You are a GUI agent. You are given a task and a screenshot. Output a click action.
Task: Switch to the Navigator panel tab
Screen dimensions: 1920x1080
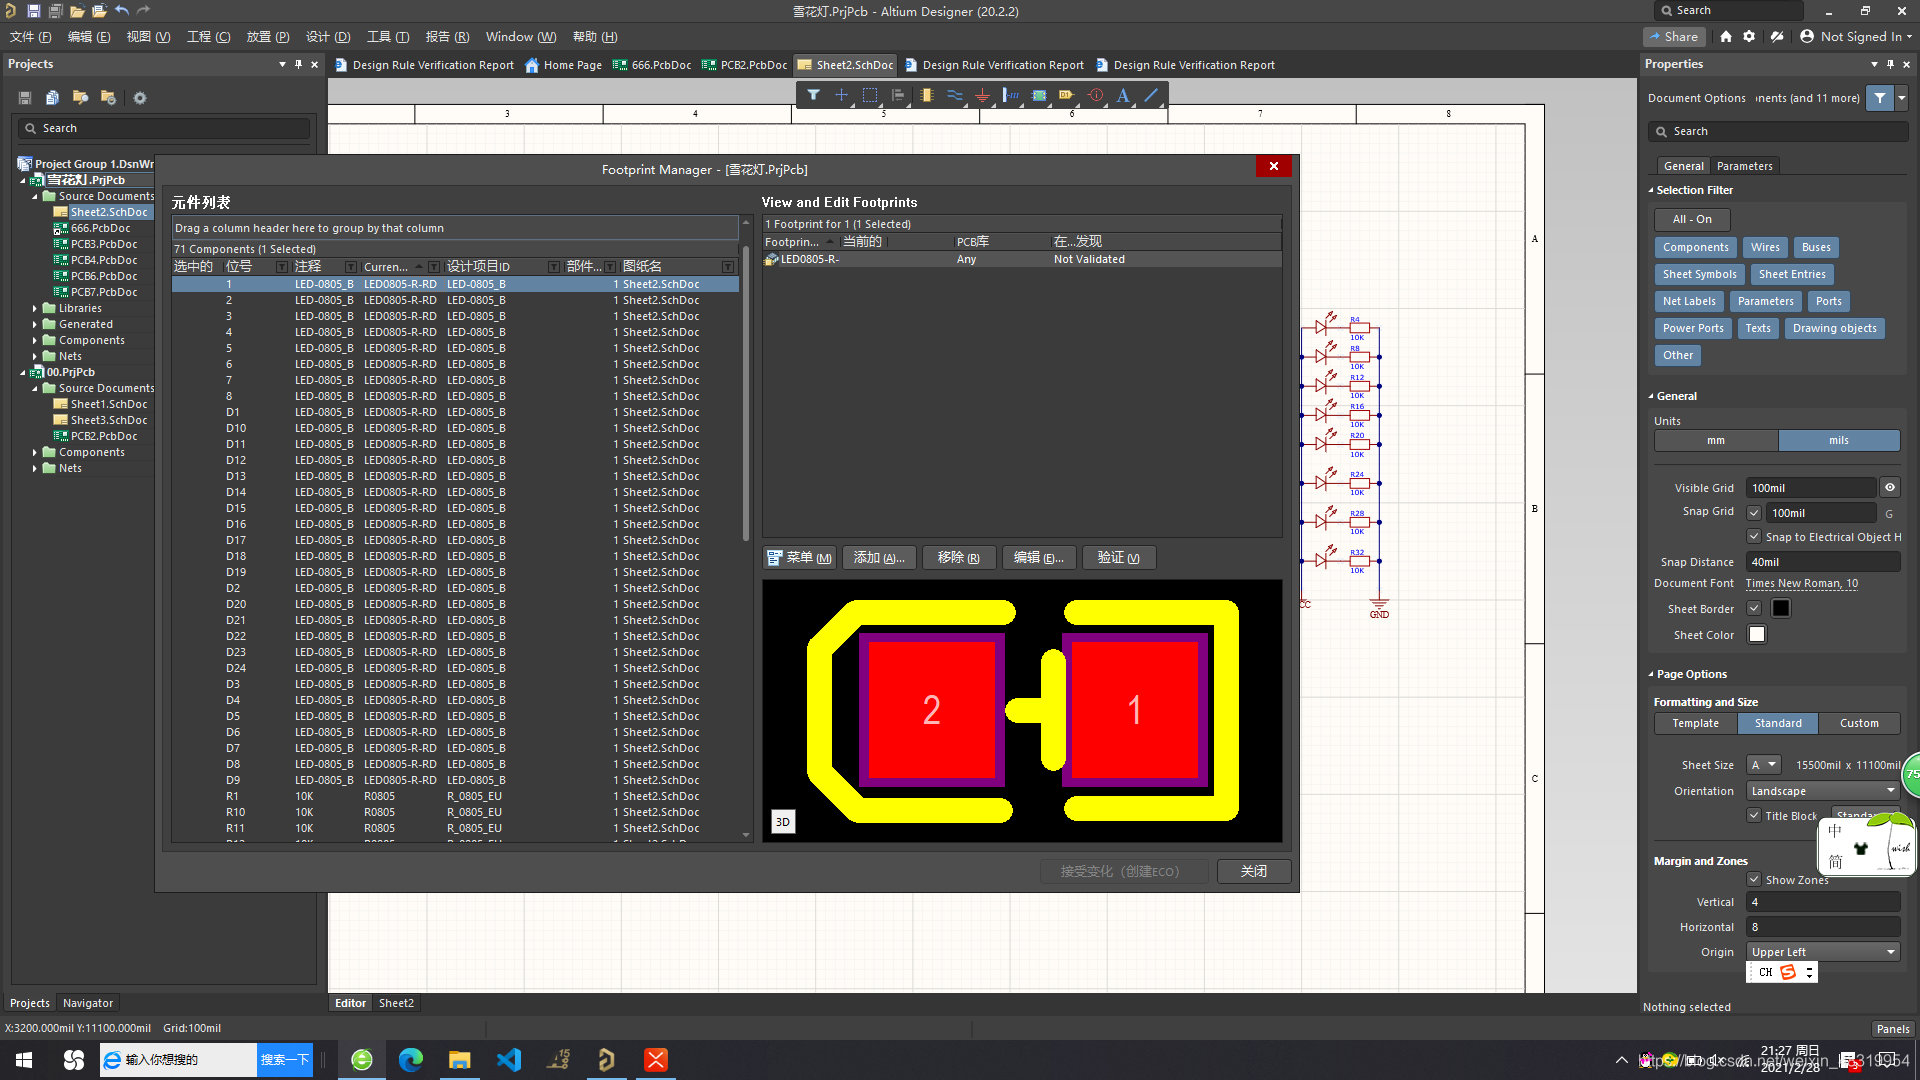tap(88, 1003)
